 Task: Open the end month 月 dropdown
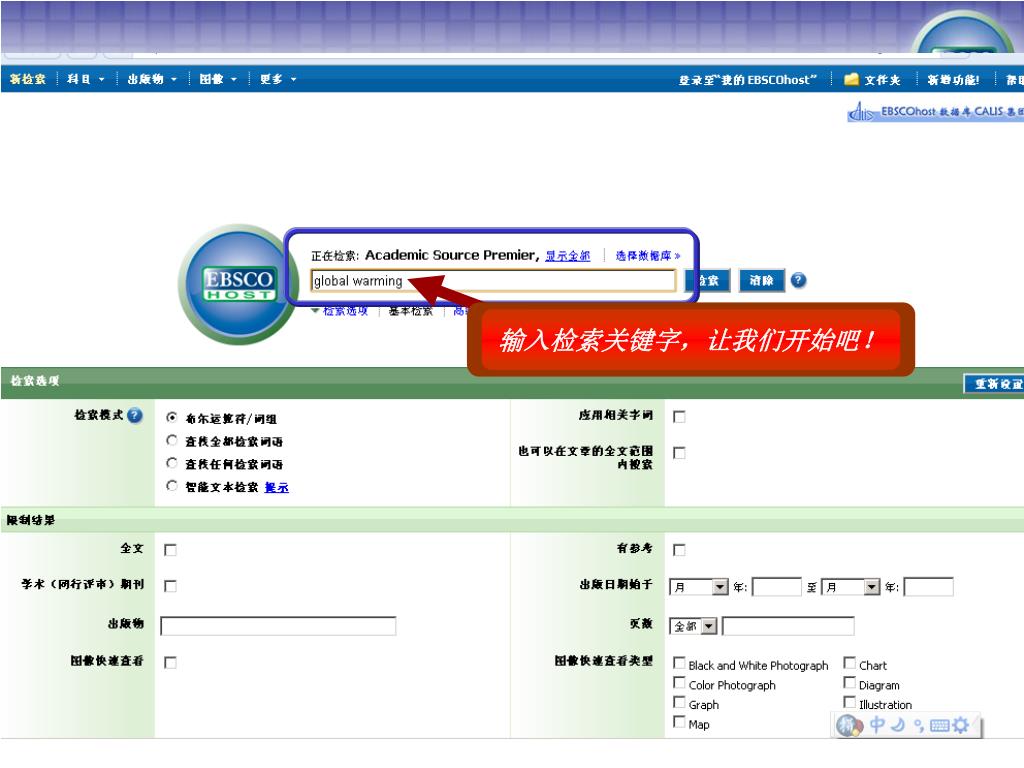(851, 587)
